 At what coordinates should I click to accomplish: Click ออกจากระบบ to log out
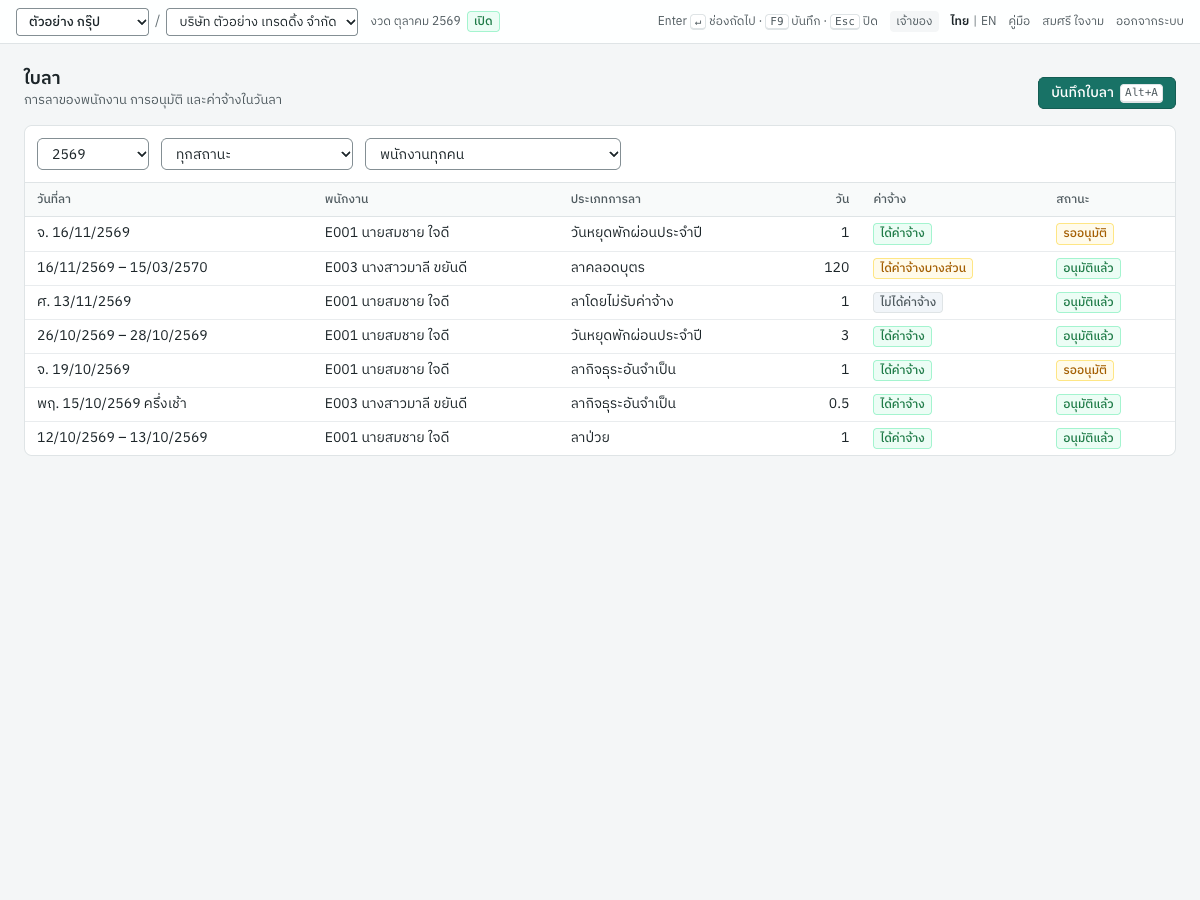[x=1150, y=21]
